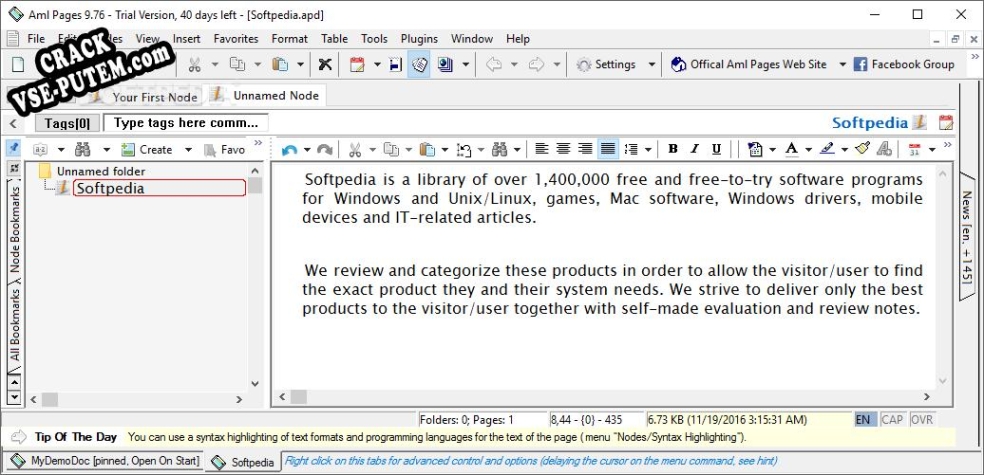Click the Favo button in tree toolbar
Image resolution: width=984 pixels, height=475 pixels.
[225, 149]
